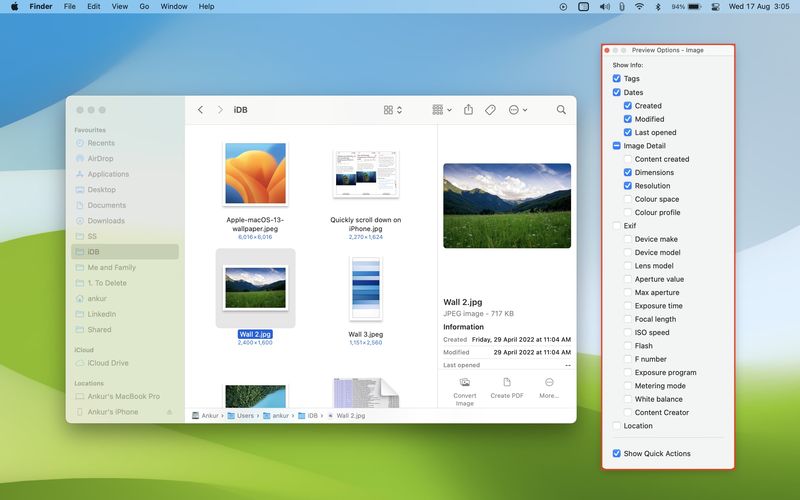Toggle the Last opened checkbox

tap(628, 132)
